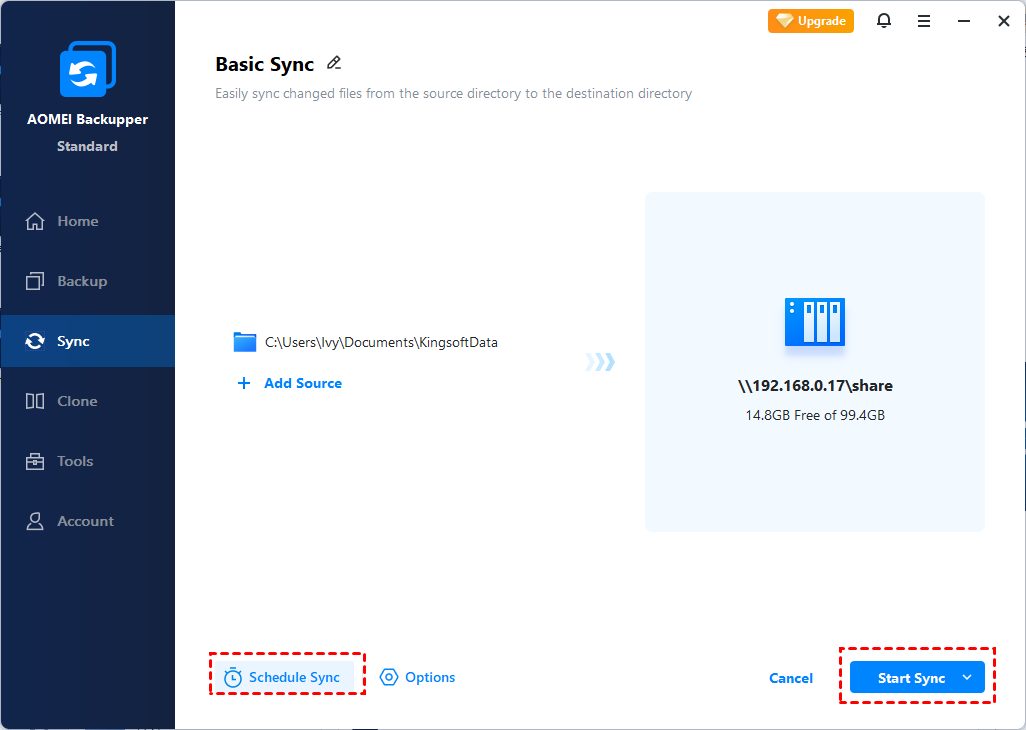This screenshot has height=730, width=1026.
Task: Click the AOMEI Backupper logo icon
Action: [x=88, y=69]
